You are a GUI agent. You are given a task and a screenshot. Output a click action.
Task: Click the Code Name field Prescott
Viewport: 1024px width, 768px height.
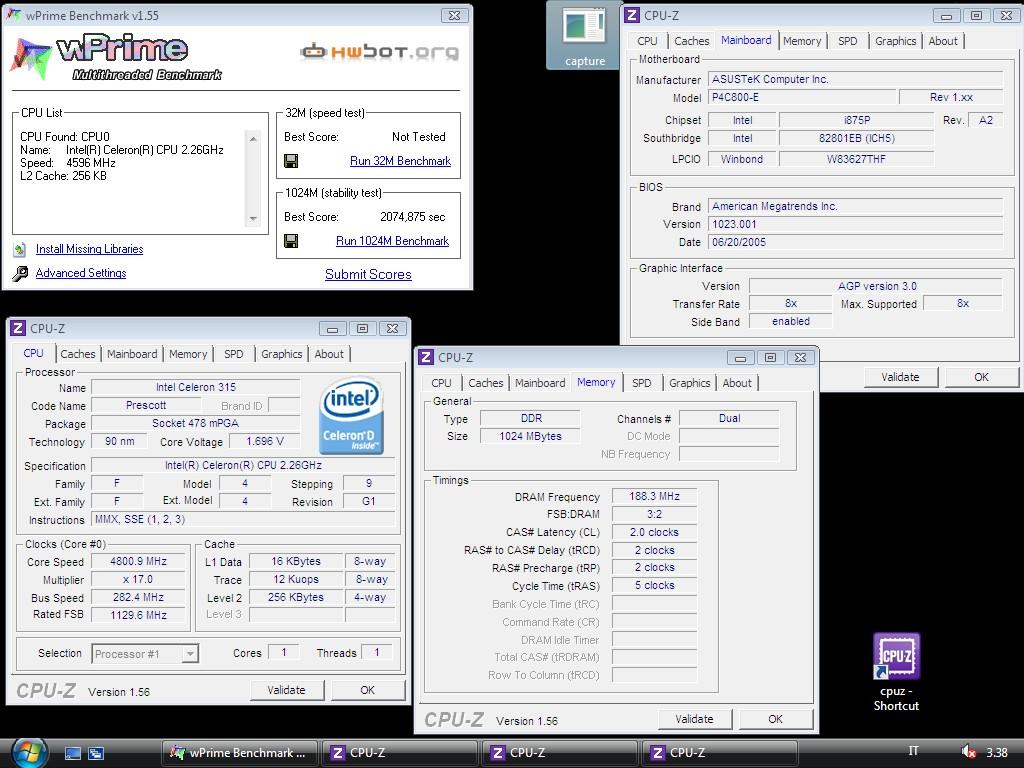coord(146,406)
